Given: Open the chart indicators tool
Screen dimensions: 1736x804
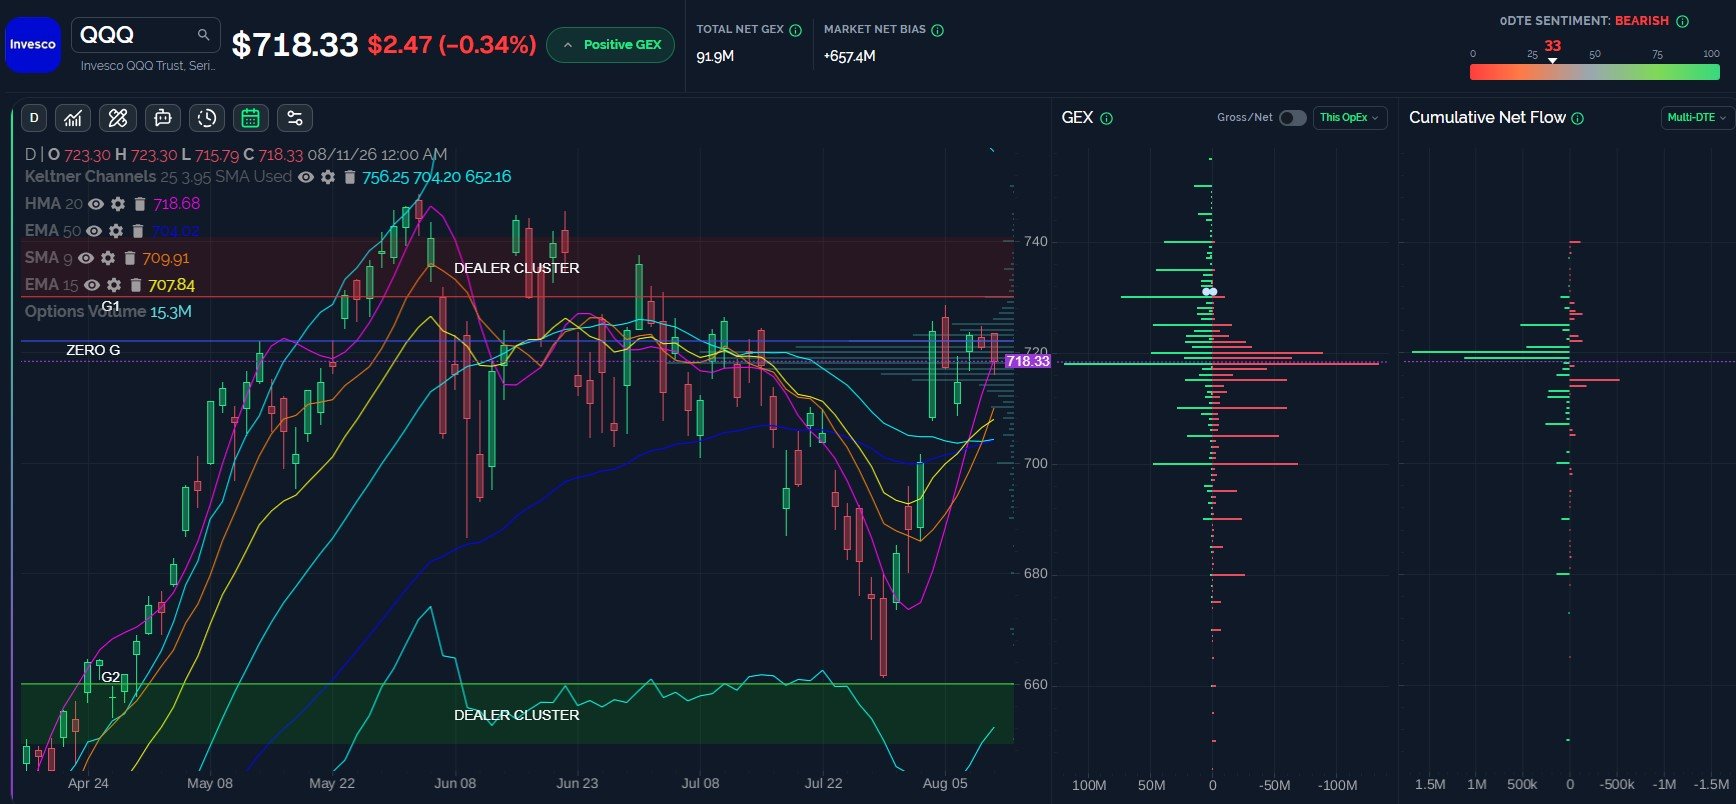Looking at the screenshot, I should 73,118.
